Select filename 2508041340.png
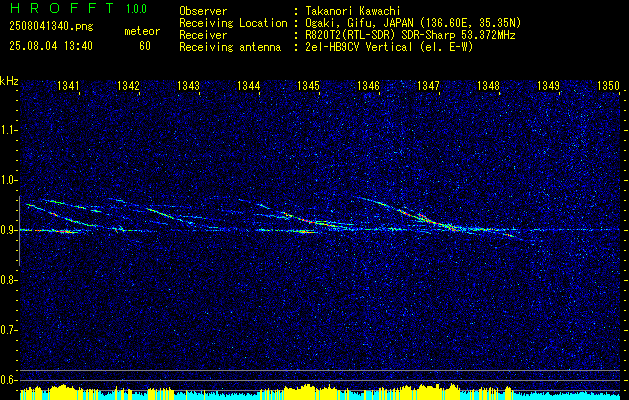Screen dimensions: 629x400 51,27
